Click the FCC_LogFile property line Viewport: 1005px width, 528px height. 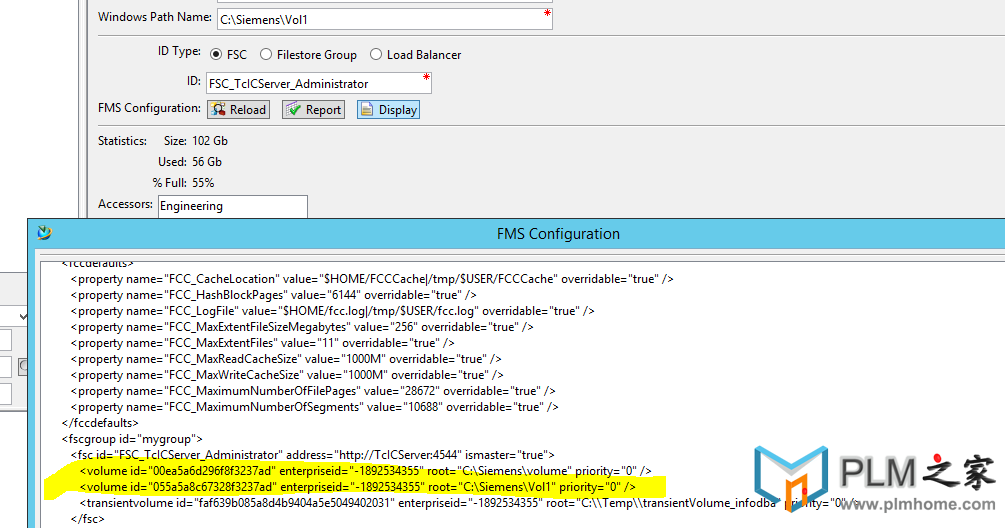(333, 311)
